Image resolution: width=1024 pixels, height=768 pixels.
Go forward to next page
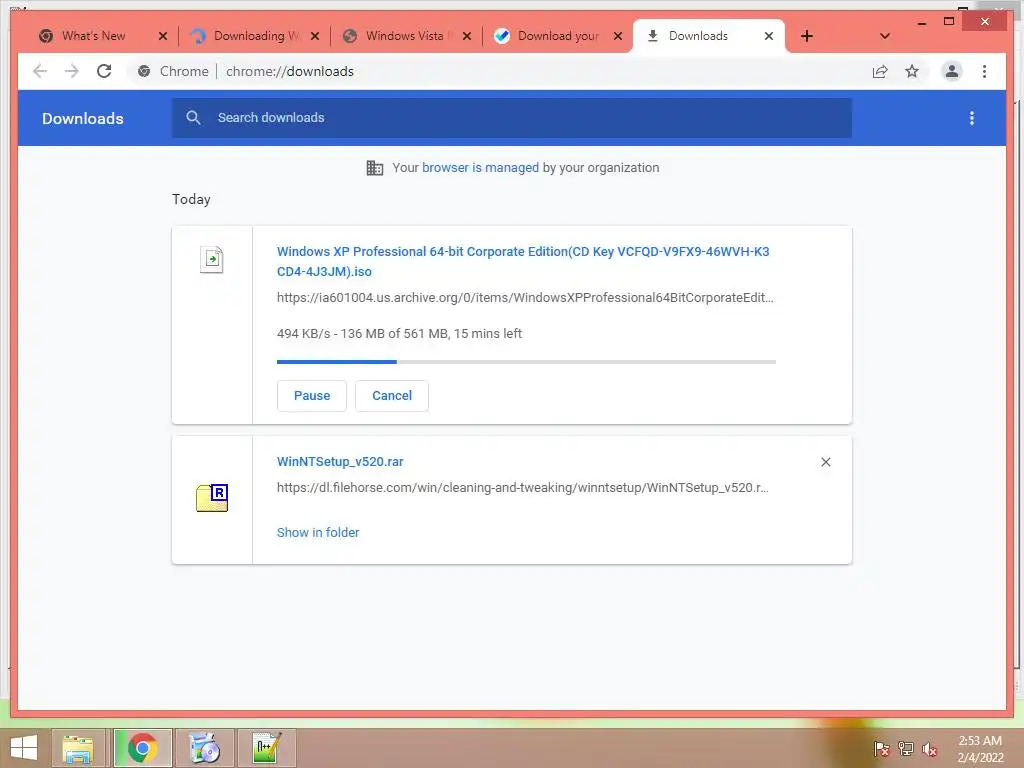[x=72, y=71]
